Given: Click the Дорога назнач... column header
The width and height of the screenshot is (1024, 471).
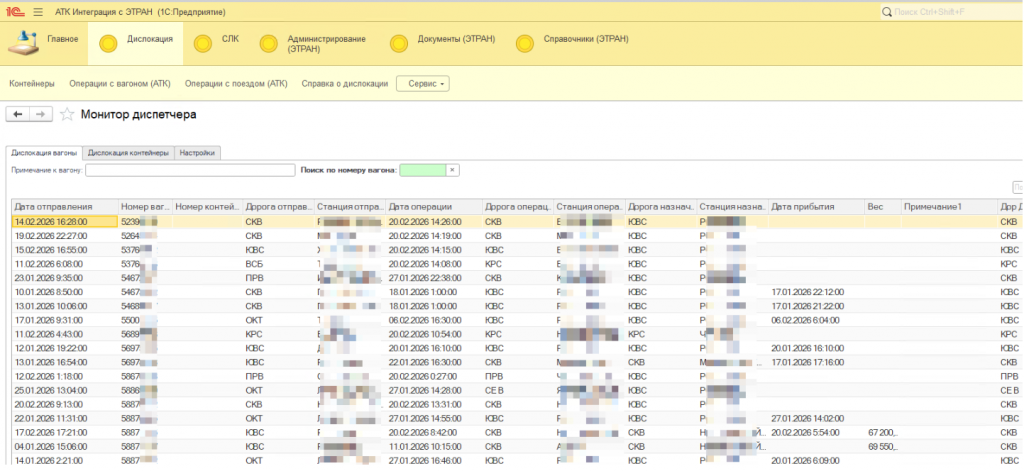Looking at the screenshot, I should tap(661, 206).
